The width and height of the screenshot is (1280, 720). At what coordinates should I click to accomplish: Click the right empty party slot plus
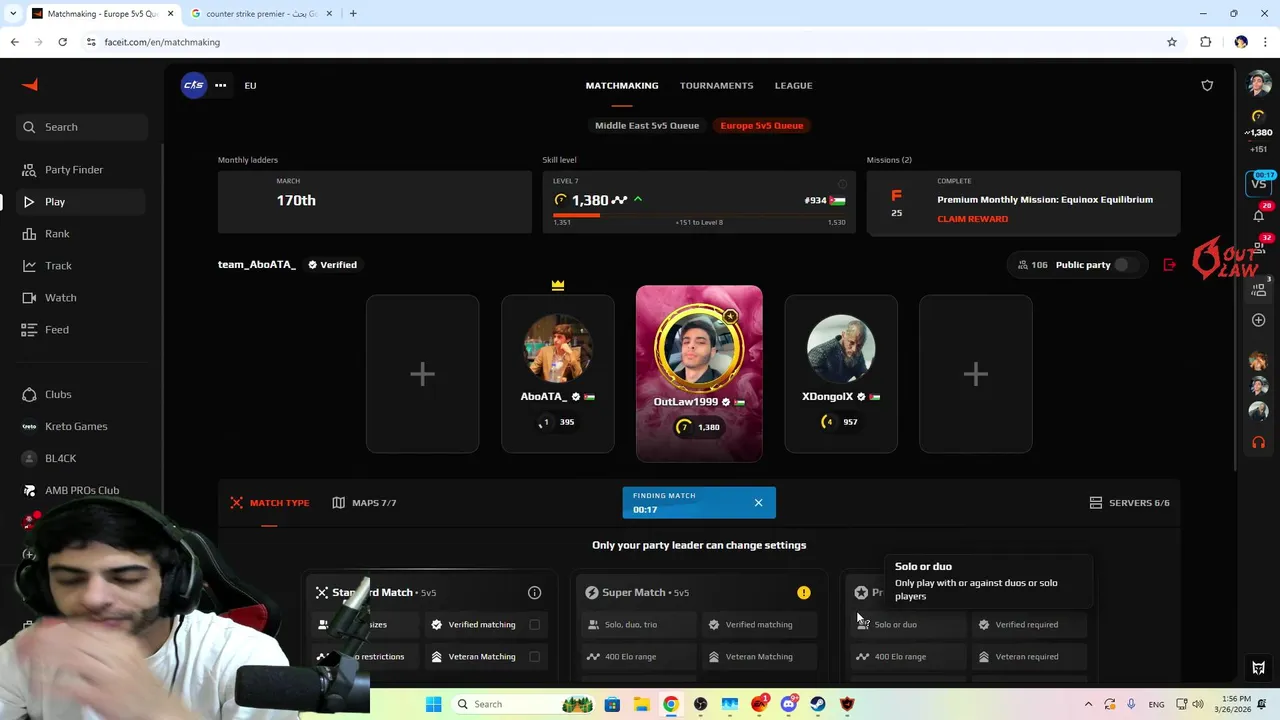[976, 374]
